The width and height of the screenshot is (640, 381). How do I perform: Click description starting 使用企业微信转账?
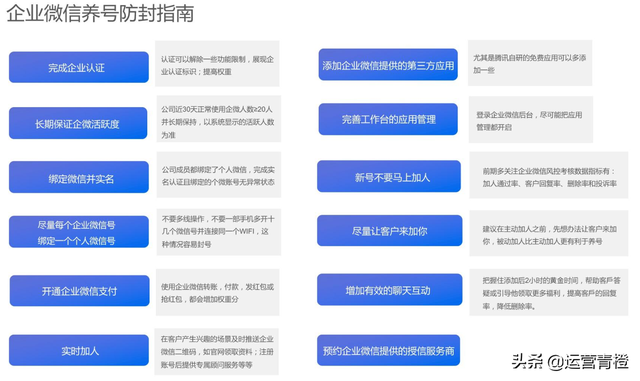pyautogui.click(x=218, y=292)
